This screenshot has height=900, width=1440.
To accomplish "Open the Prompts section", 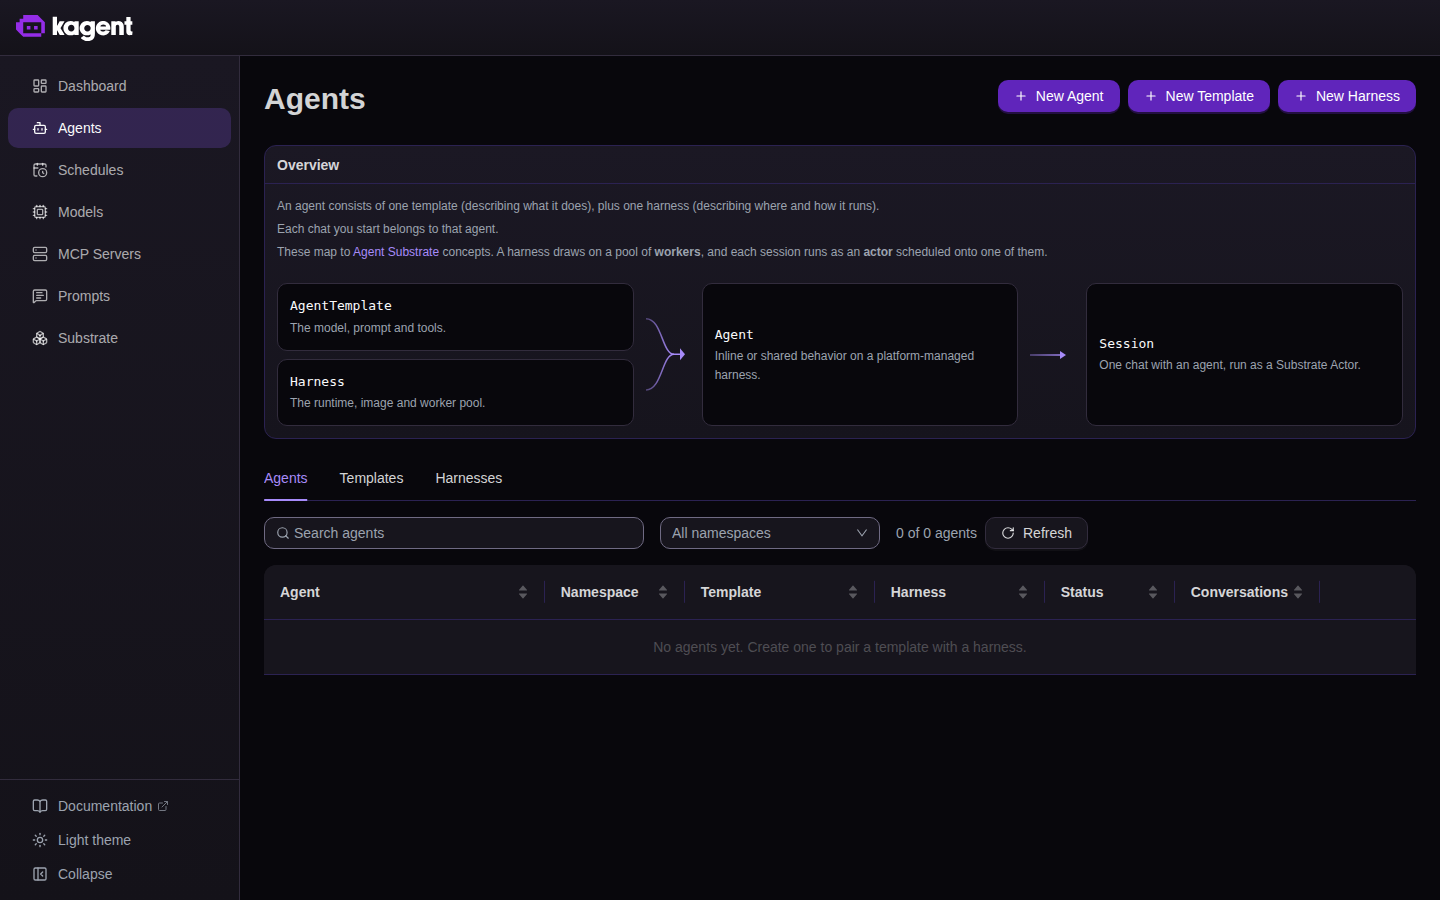I will tap(119, 296).
